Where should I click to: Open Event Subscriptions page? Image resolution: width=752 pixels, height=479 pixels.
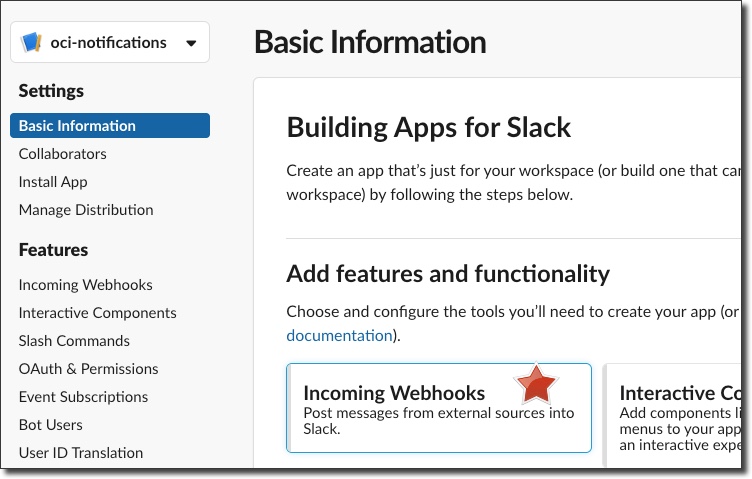click(83, 397)
